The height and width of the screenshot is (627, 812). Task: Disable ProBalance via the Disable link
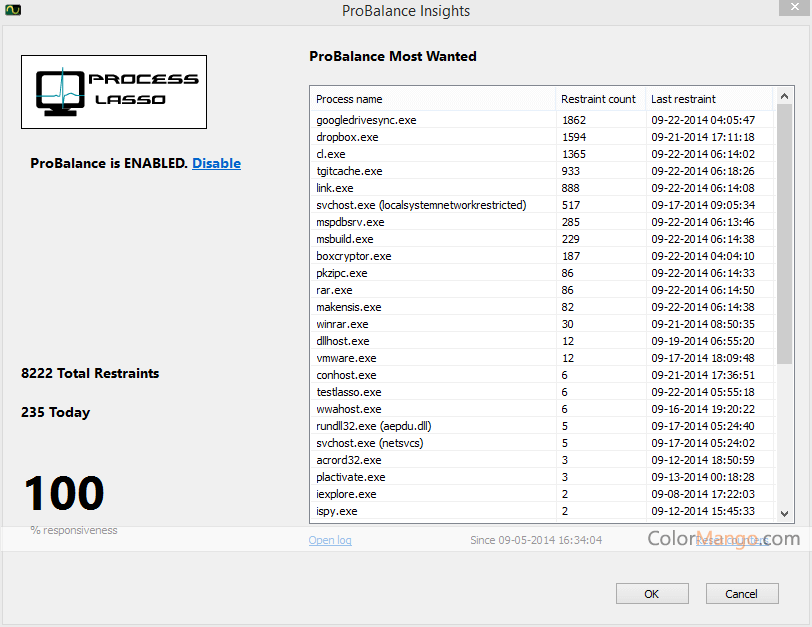(x=216, y=163)
